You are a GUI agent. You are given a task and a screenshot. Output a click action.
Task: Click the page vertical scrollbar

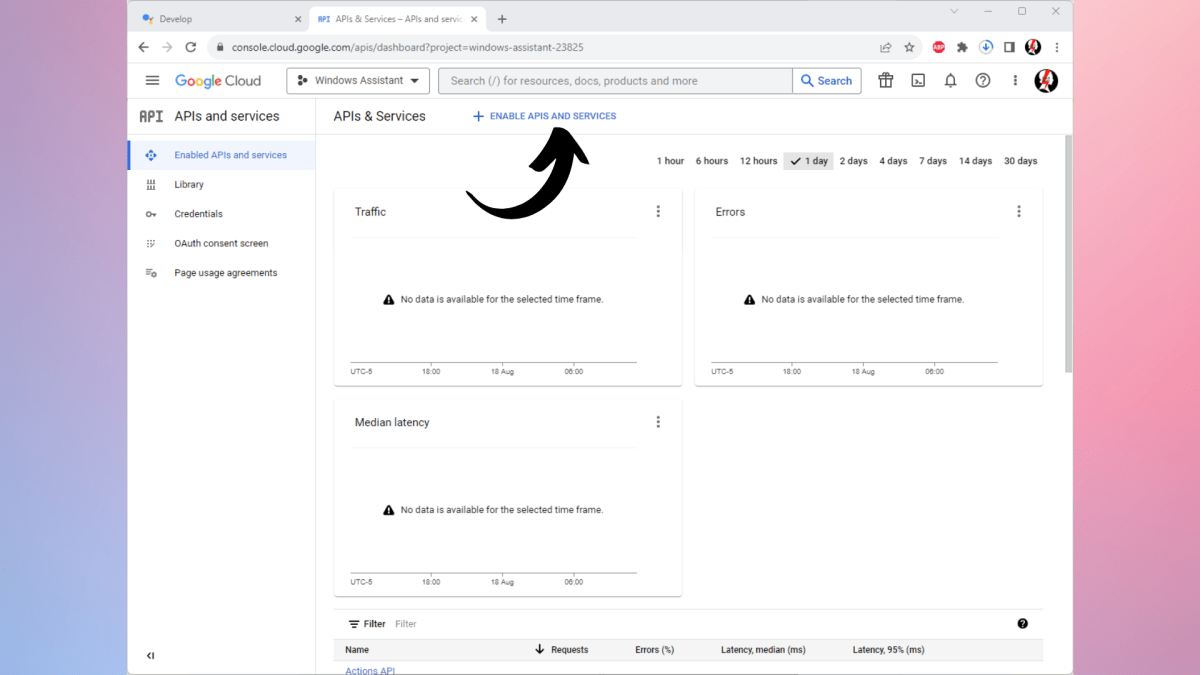point(1068,254)
